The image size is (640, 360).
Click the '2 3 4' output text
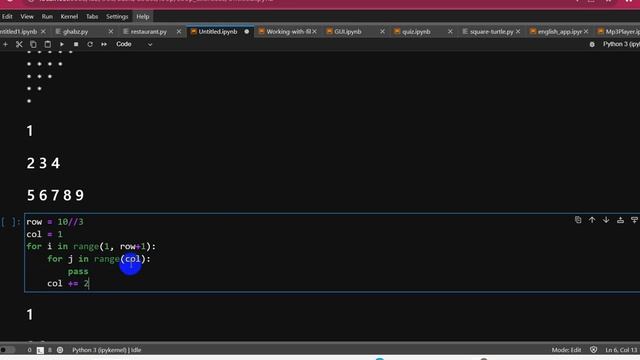click(x=43, y=164)
